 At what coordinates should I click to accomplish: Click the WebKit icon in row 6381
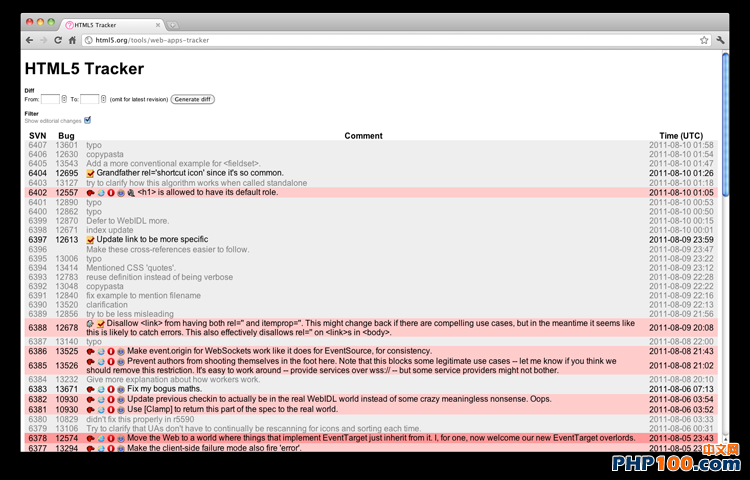pos(121,410)
